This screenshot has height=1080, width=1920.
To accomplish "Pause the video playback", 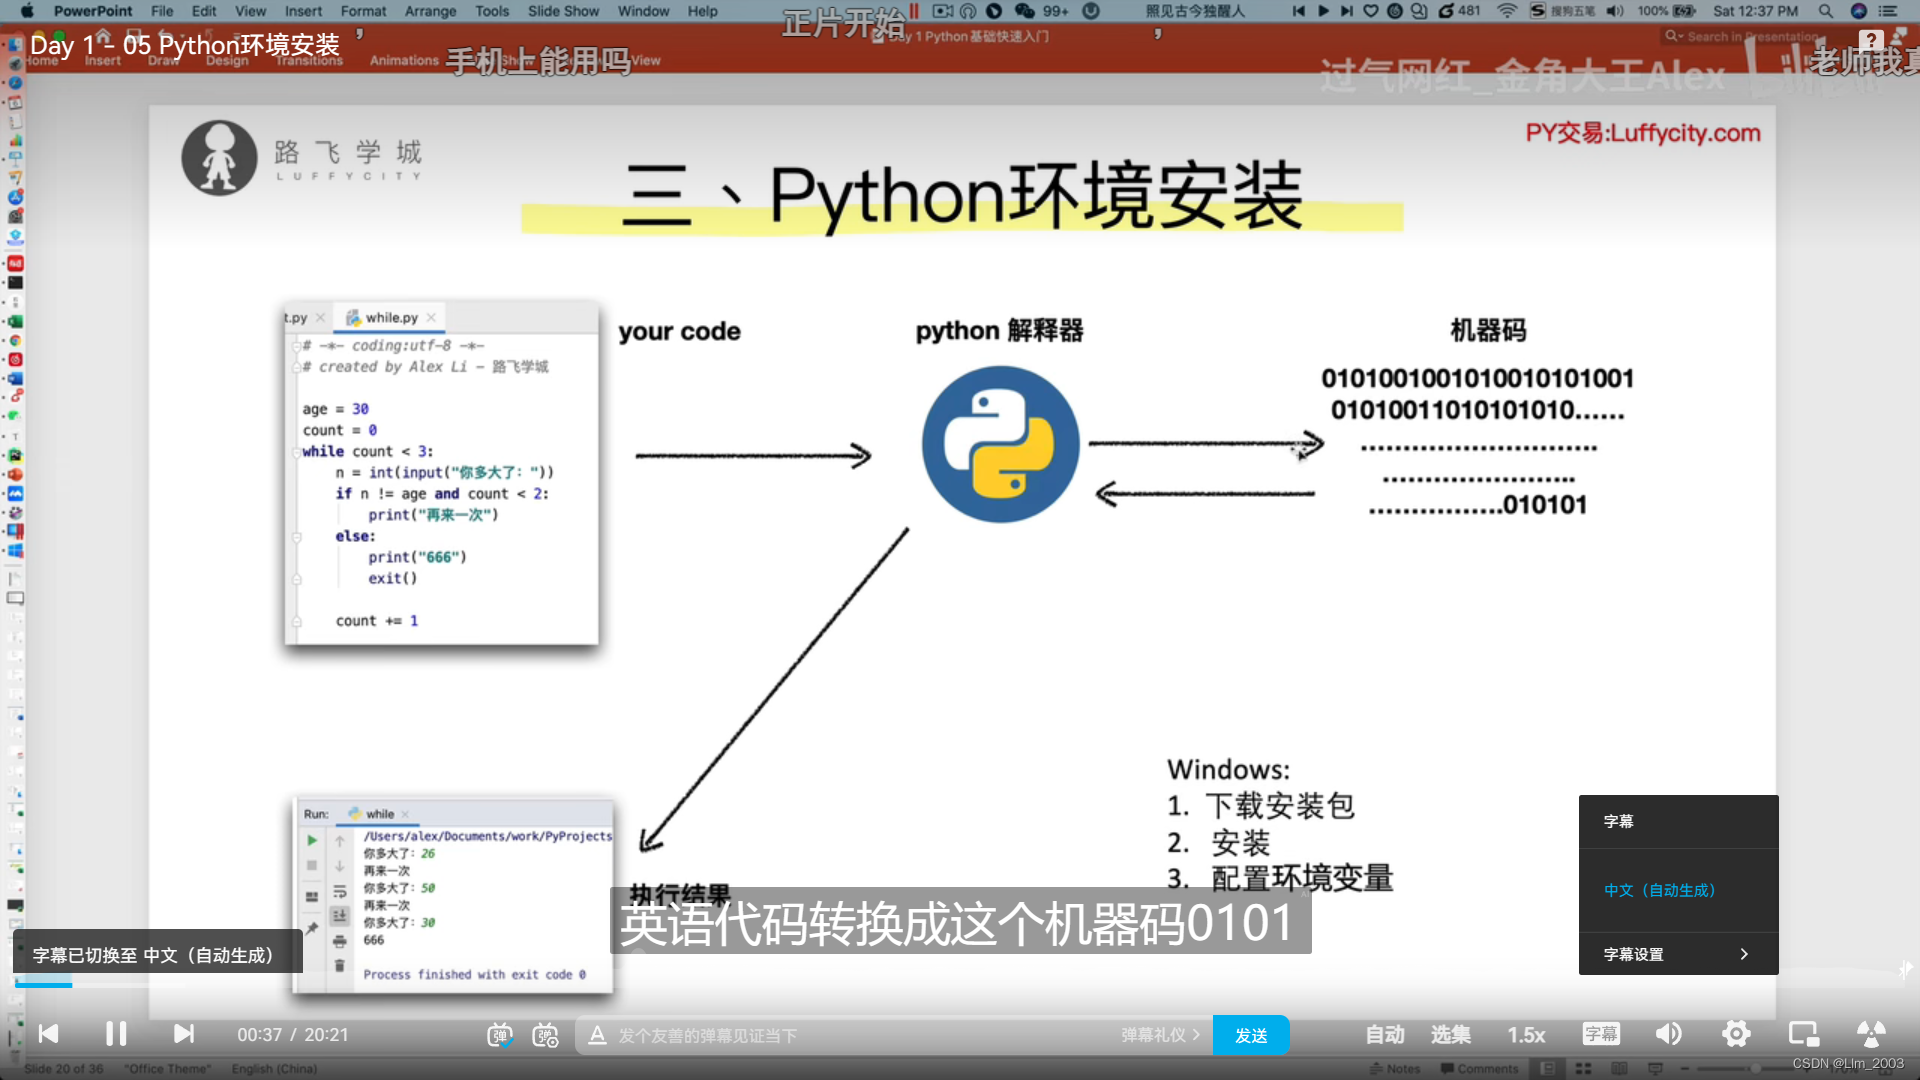I will coord(116,1034).
